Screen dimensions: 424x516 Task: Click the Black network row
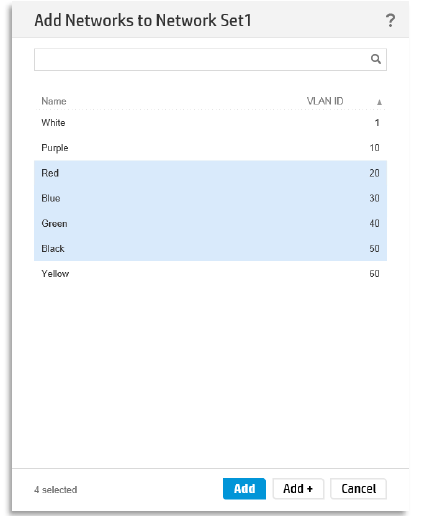coord(210,248)
